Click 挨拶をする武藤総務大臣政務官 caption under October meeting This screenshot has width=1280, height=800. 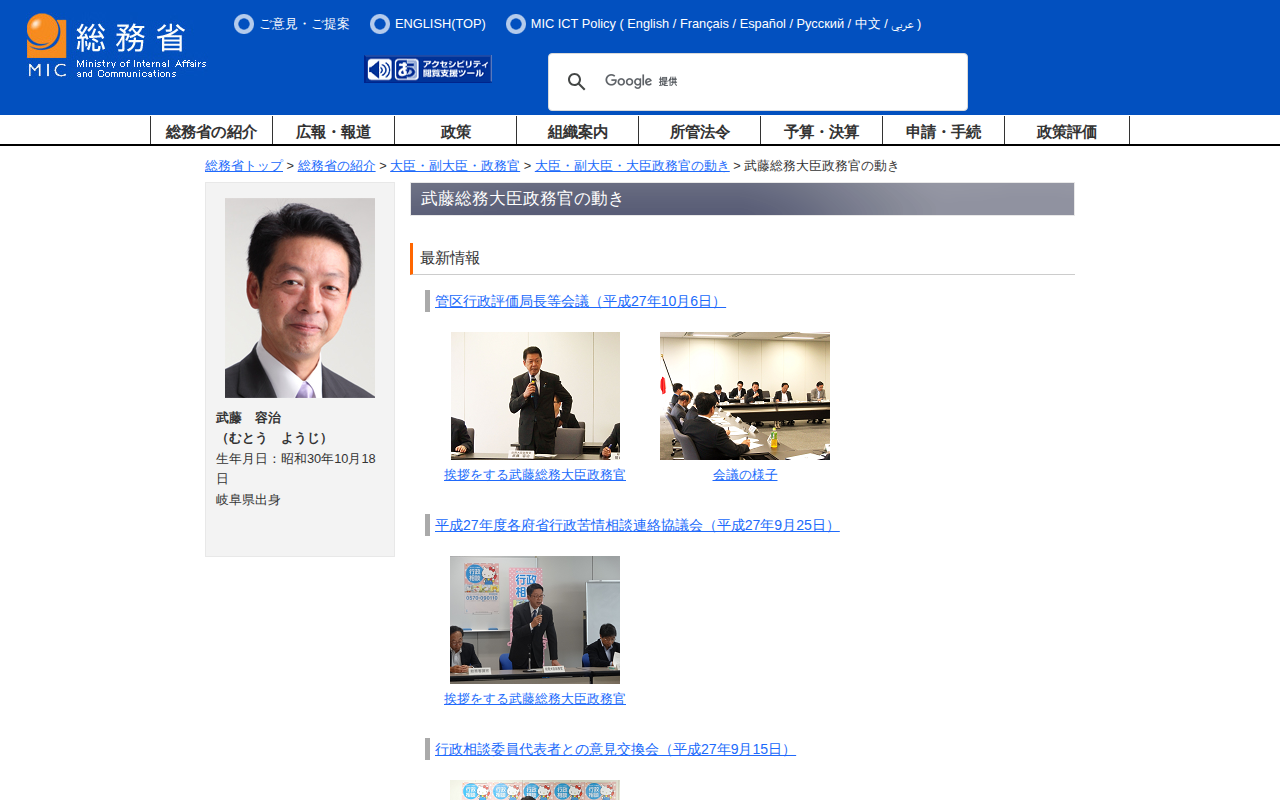(x=535, y=475)
